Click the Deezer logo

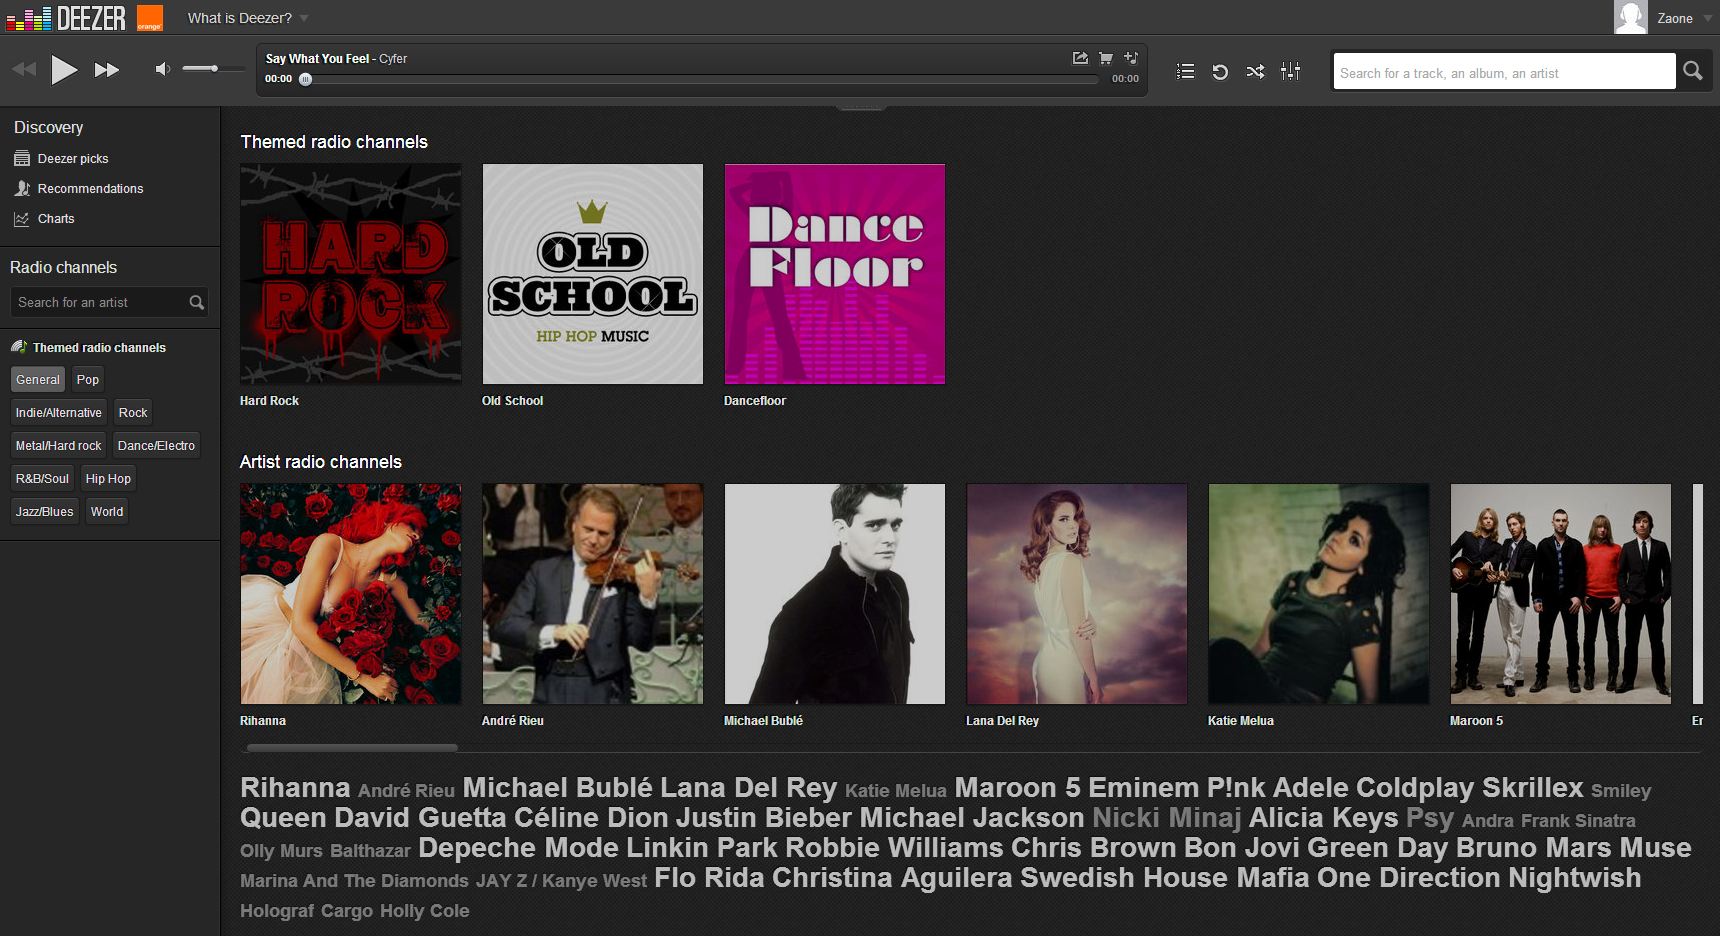point(66,17)
